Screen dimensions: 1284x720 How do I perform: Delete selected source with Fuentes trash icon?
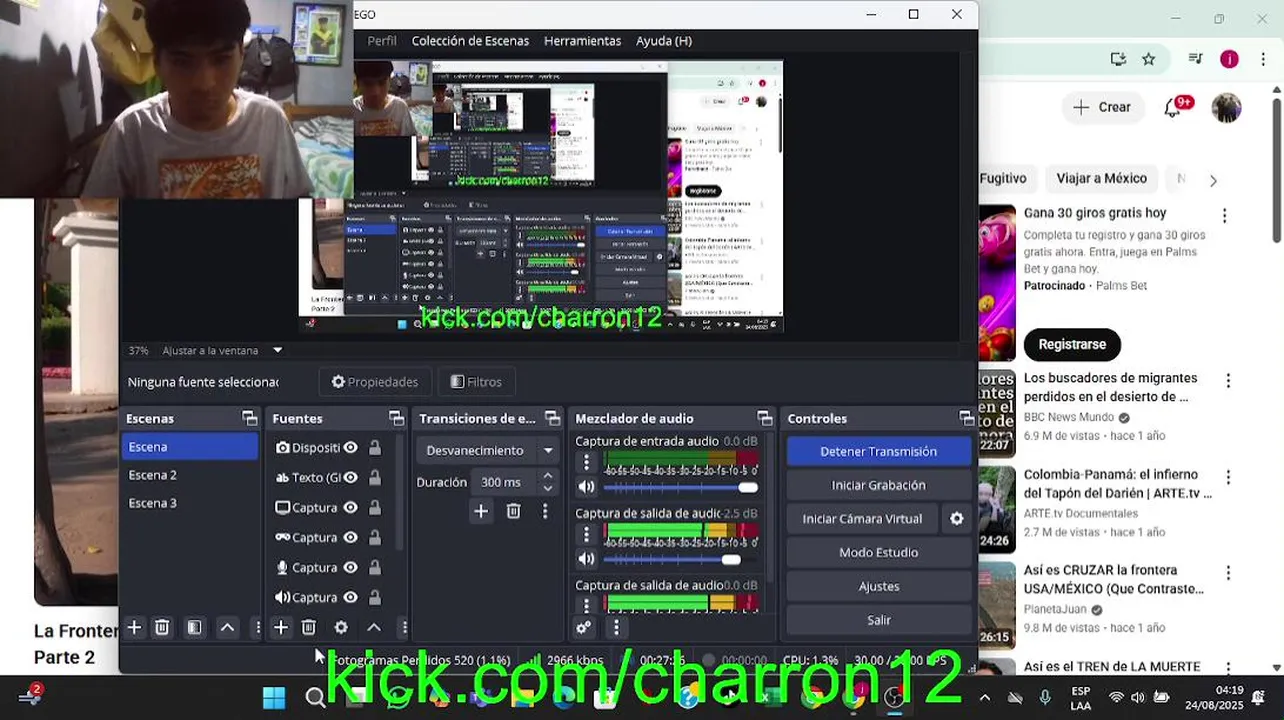pyautogui.click(x=309, y=628)
